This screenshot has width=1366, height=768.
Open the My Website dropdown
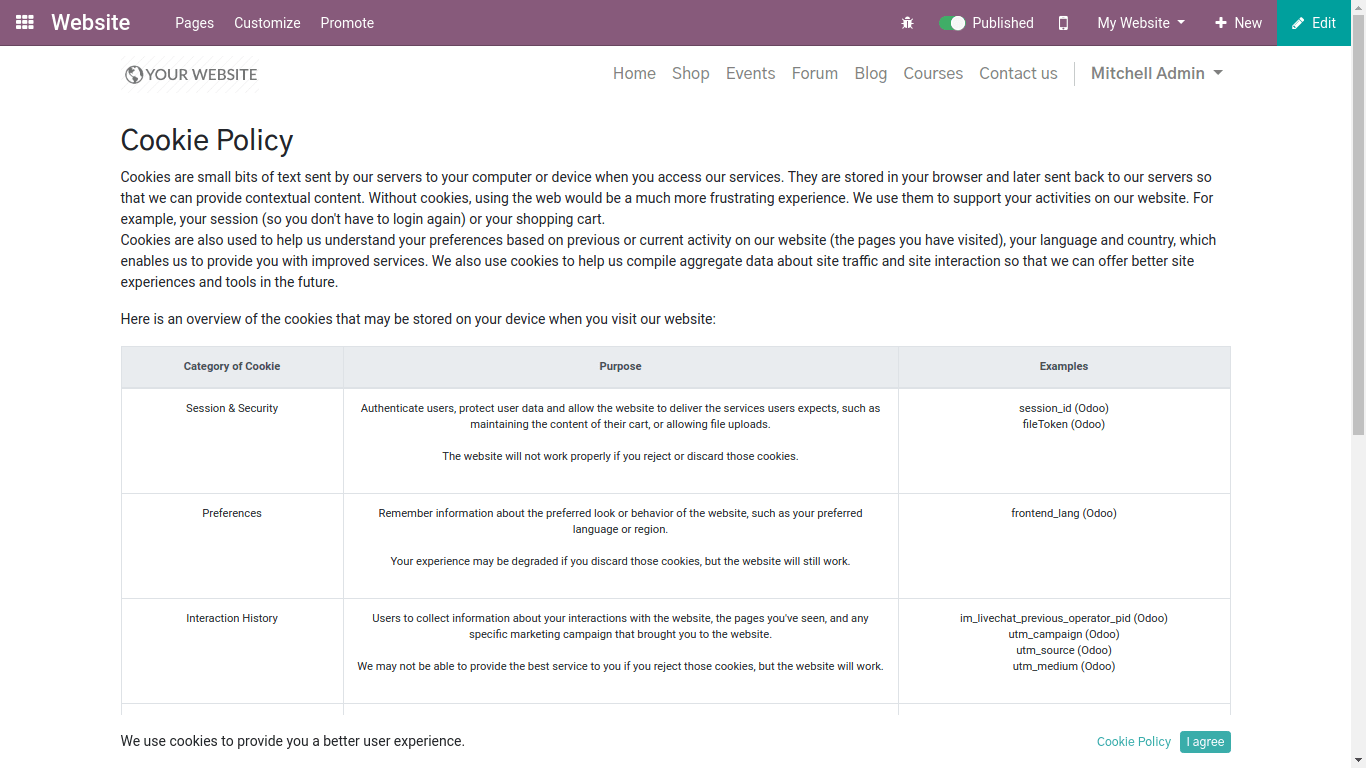point(1141,23)
